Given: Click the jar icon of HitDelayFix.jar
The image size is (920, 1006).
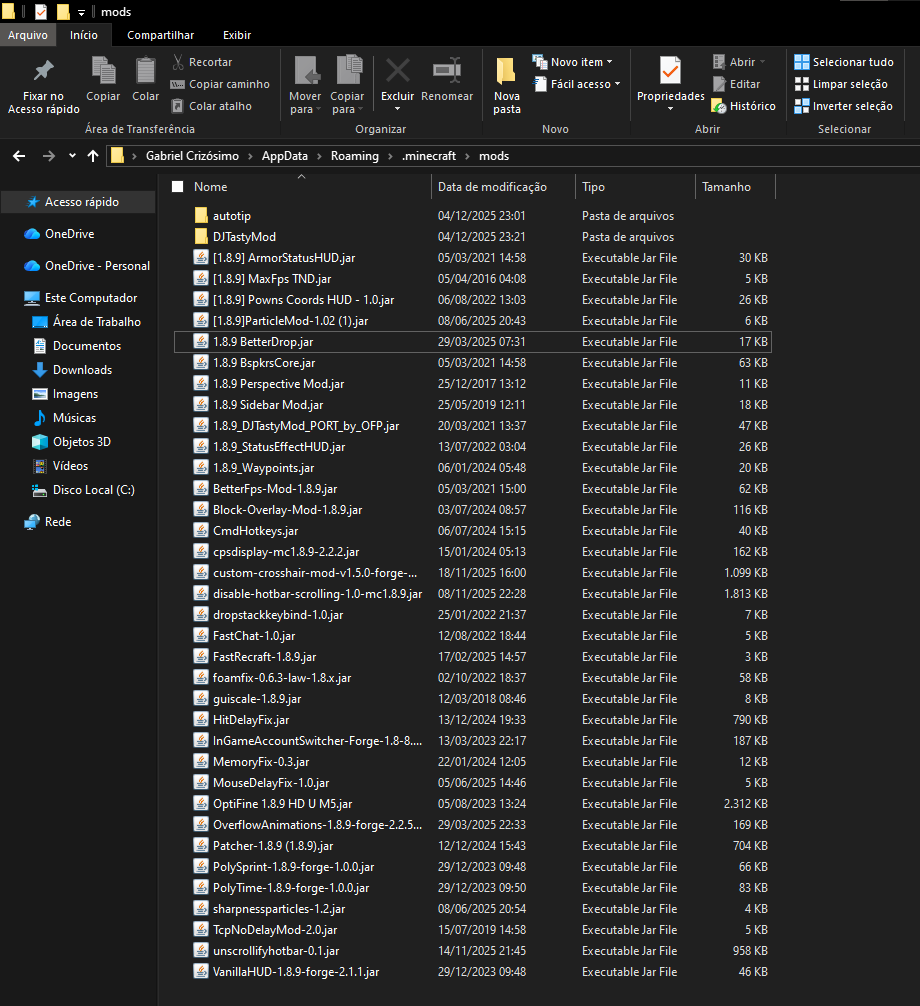Looking at the screenshot, I should (201, 719).
